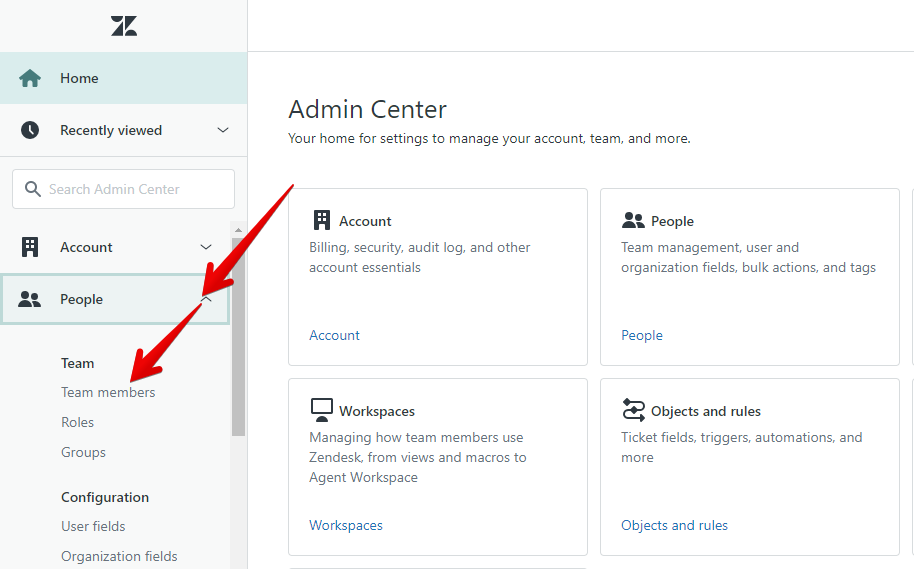The height and width of the screenshot is (569, 914).
Task: Click the People card title text
Action: click(x=672, y=221)
